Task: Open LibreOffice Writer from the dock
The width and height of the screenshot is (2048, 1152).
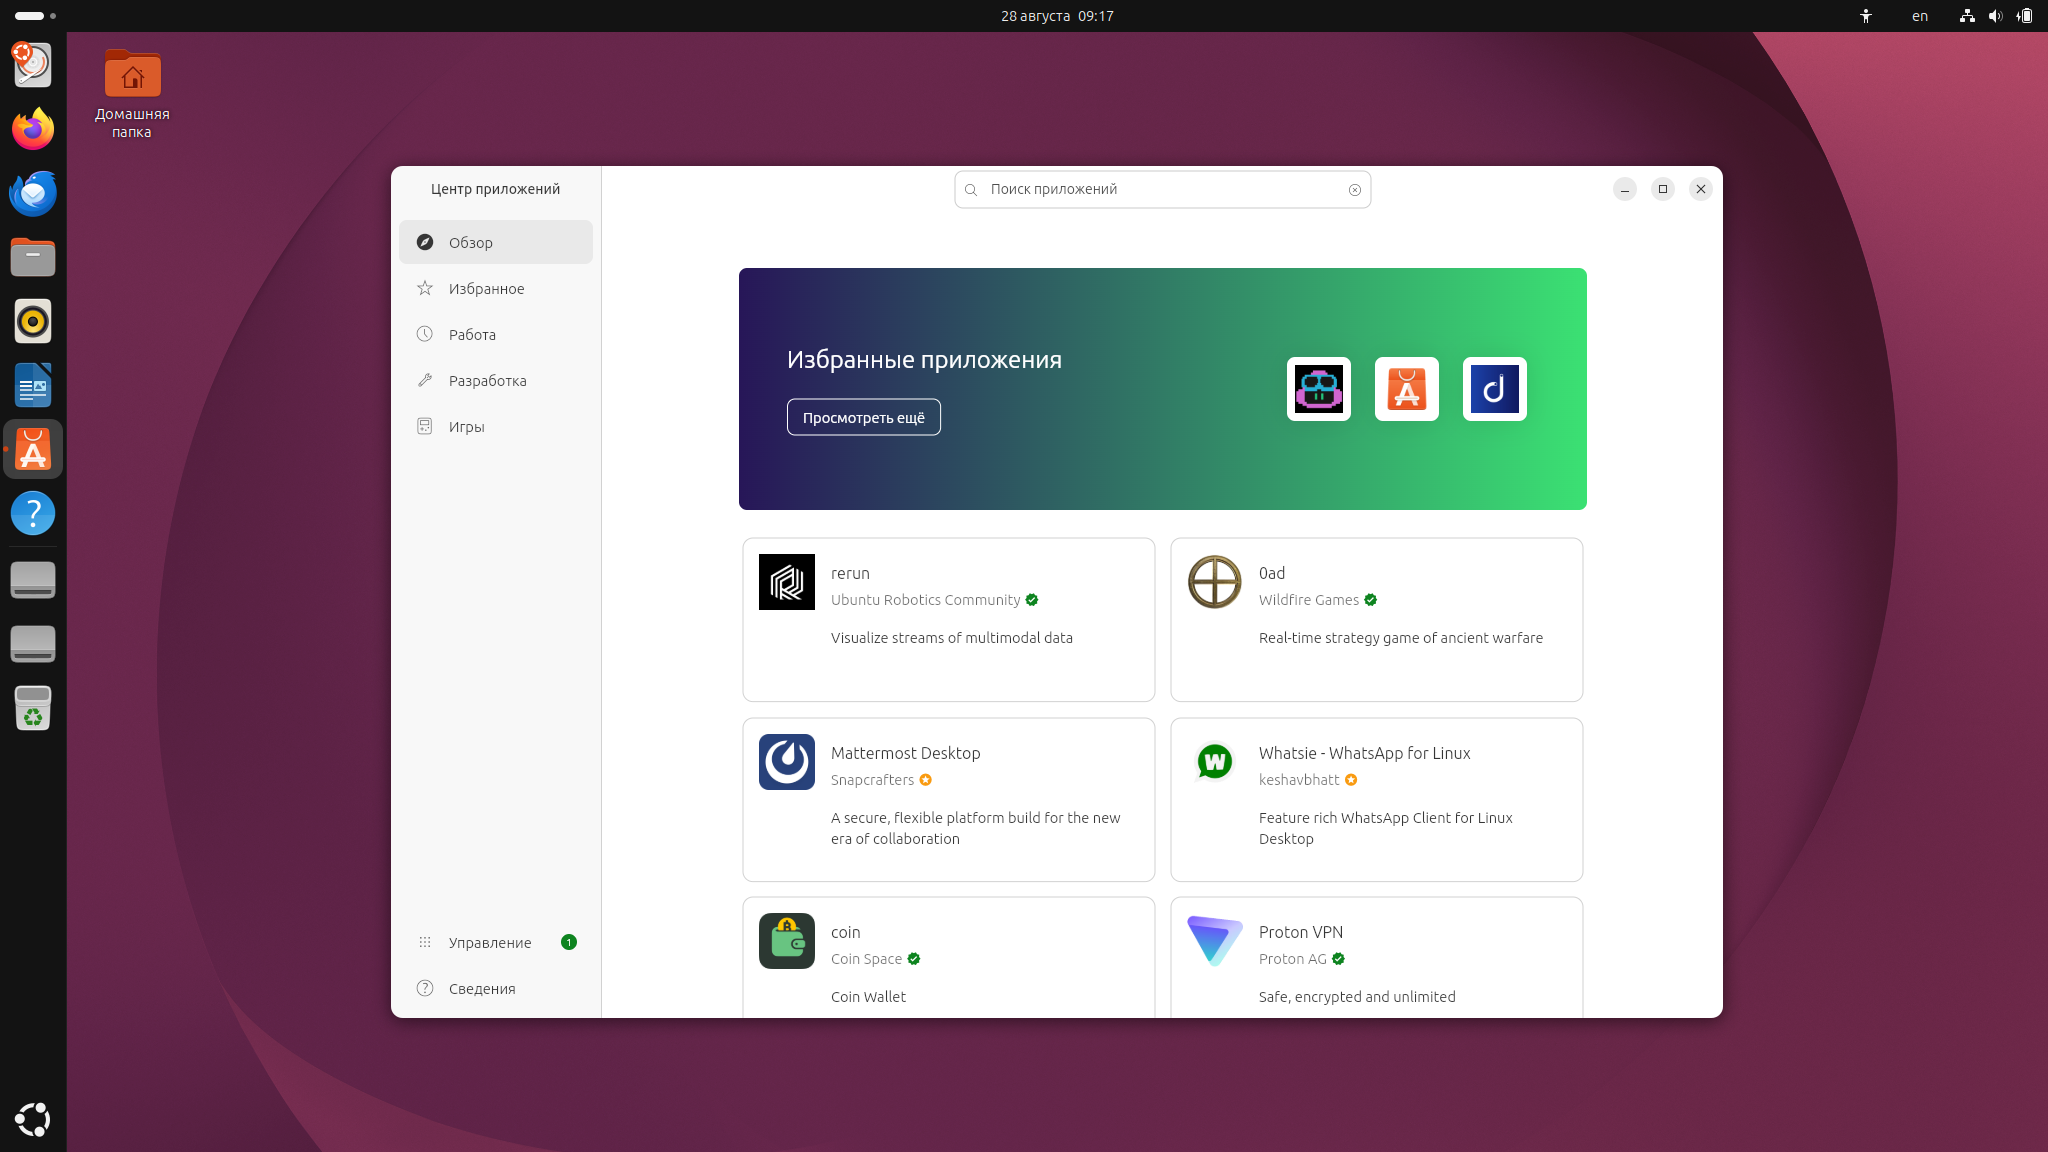Action: pos(33,385)
